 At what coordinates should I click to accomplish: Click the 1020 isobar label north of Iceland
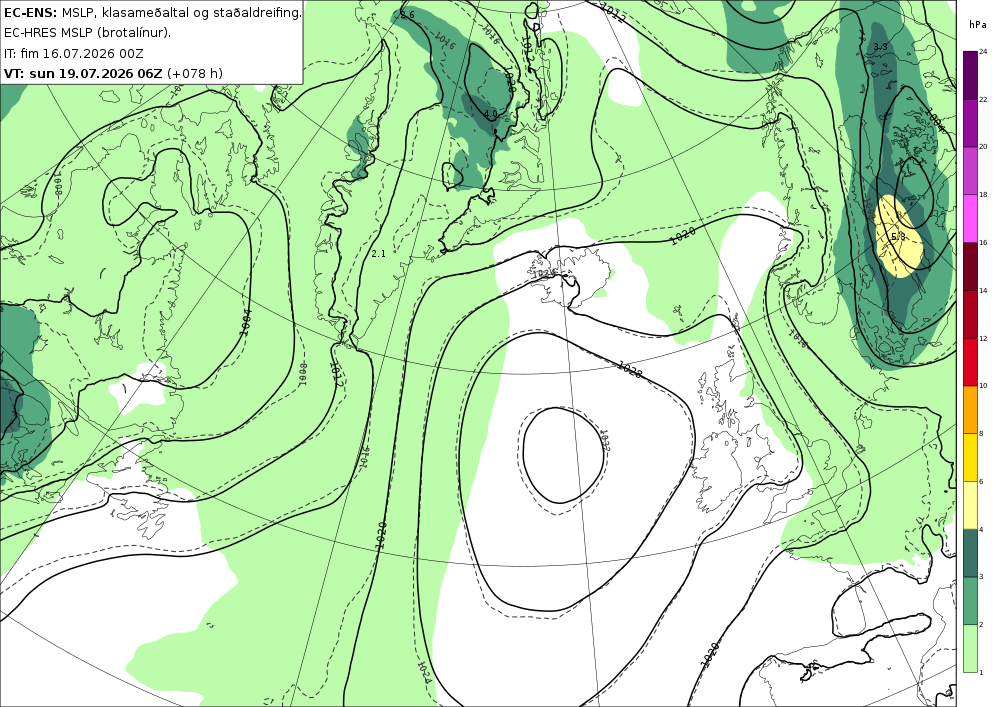click(x=682, y=236)
